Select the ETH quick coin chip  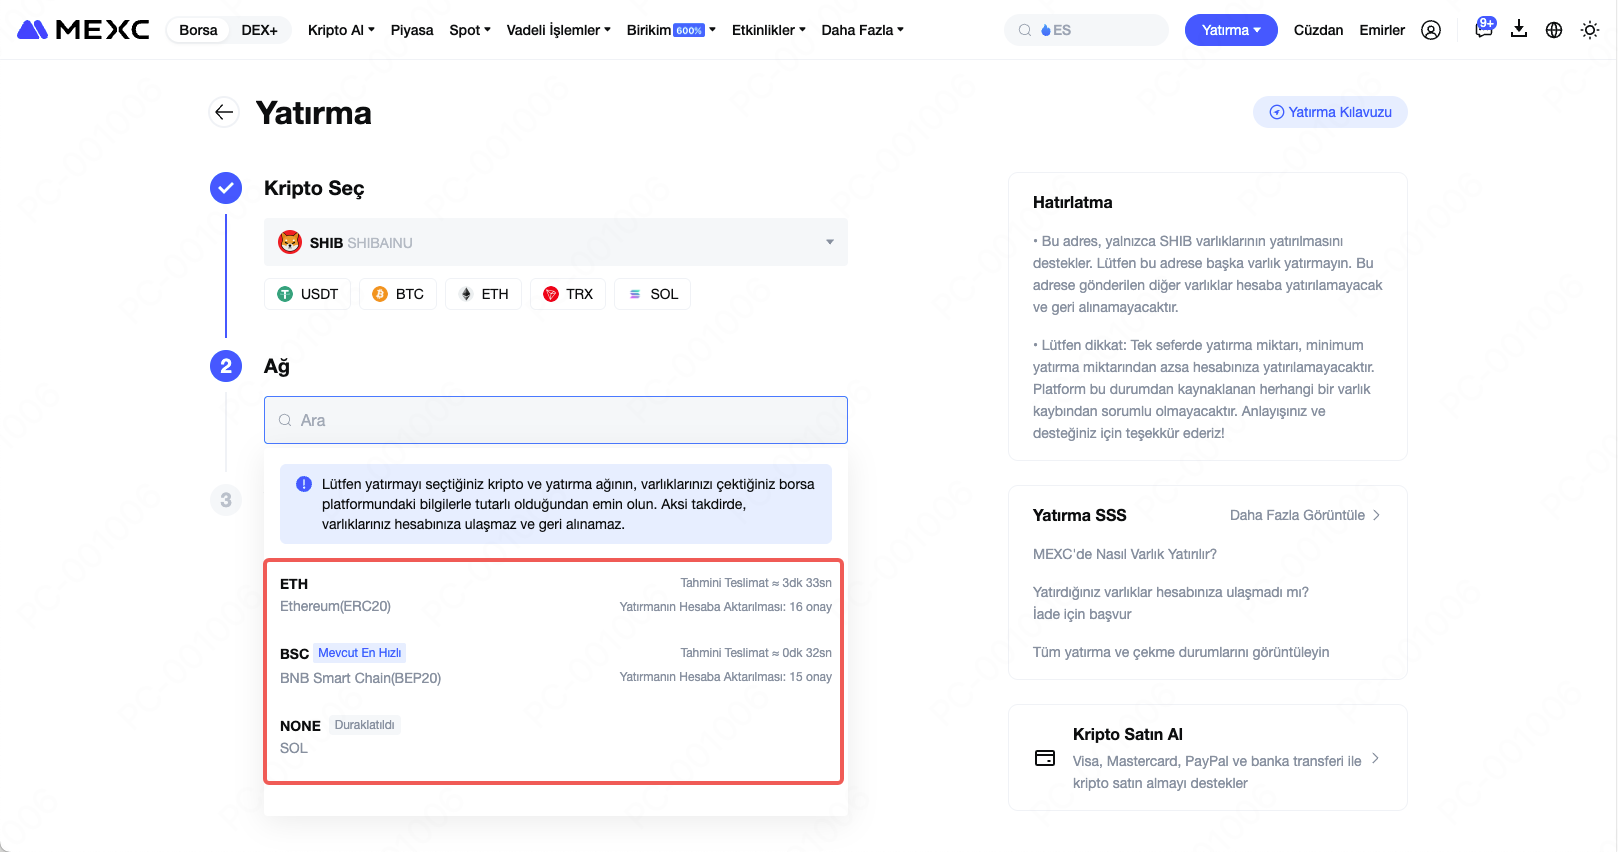[x=483, y=294]
